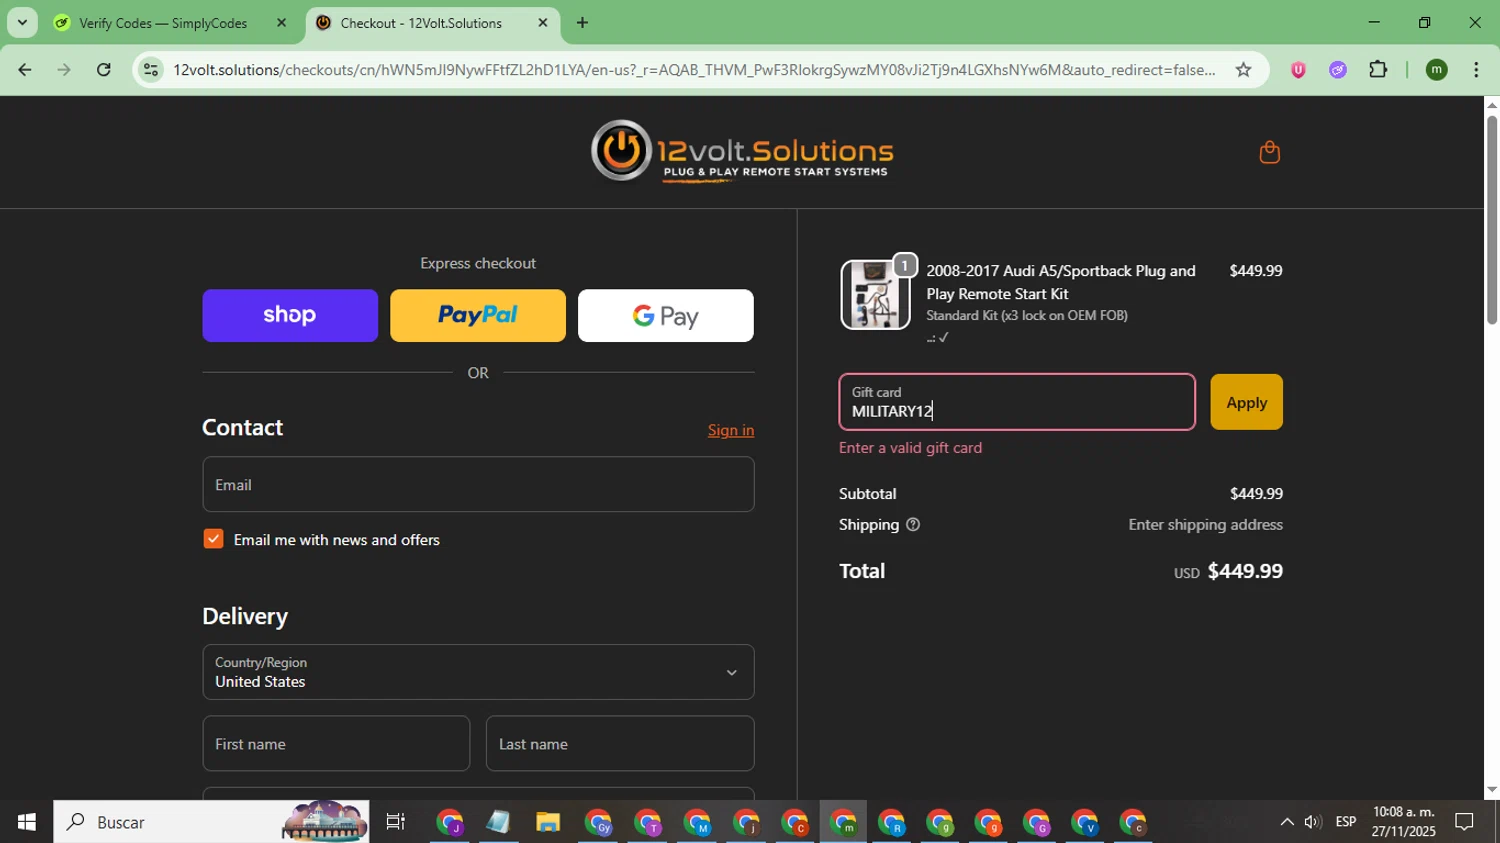The height and width of the screenshot is (843, 1500).
Task: Open Chrome profile J on taskbar
Action: [x=450, y=822]
